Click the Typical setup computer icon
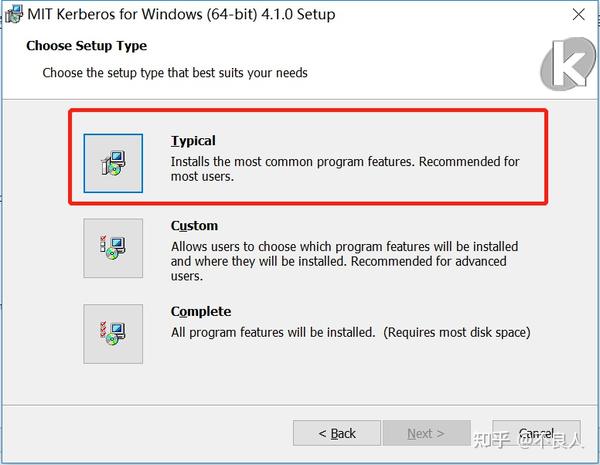Image resolution: width=600 pixels, height=465 pixels. tap(113, 163)
